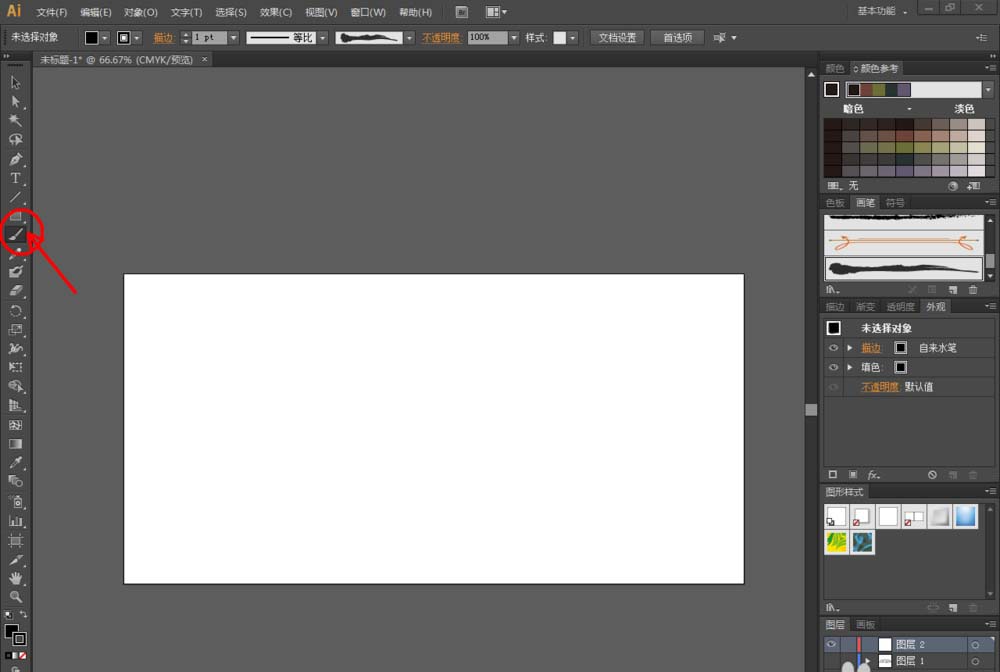
Task: Select the Blob Brush tool
Action: 15,272
